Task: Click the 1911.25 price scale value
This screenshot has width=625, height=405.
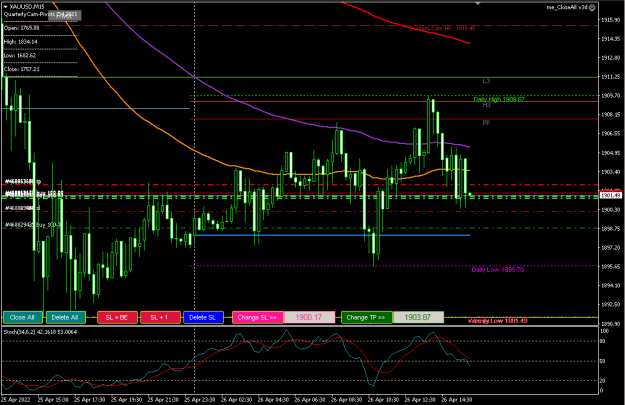Action: [611, 77]
